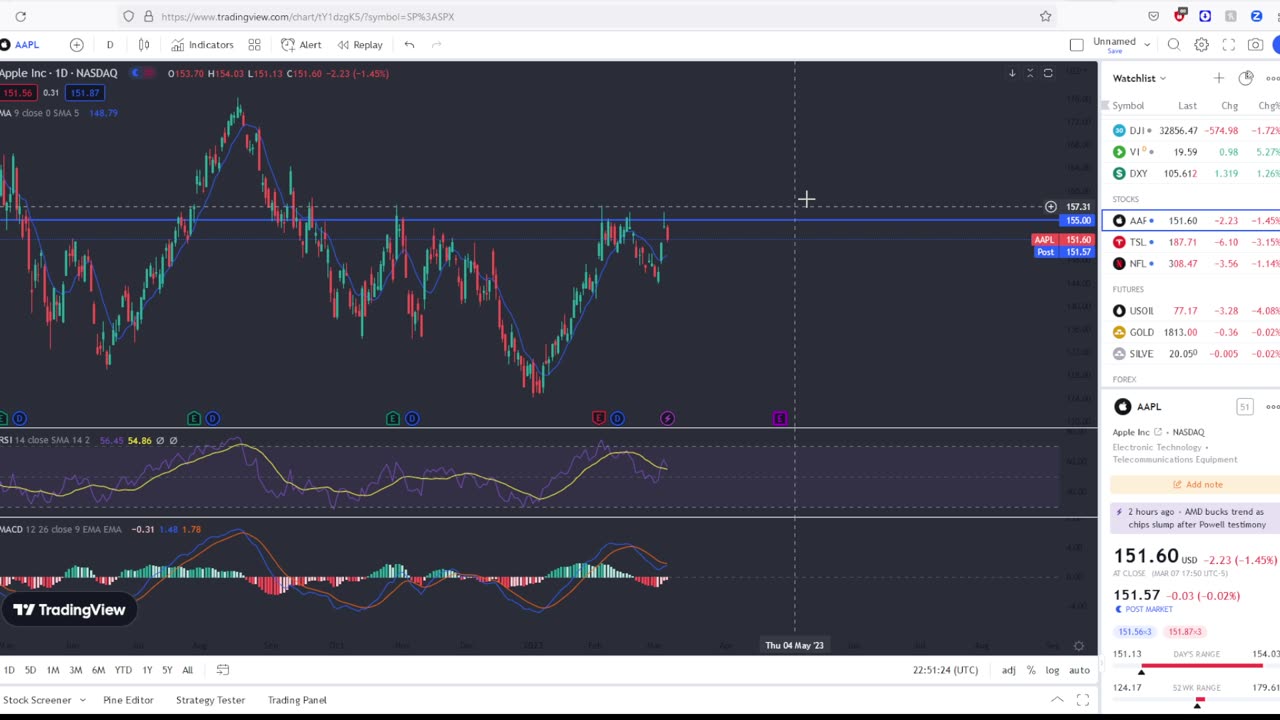Open the Pine Editor tab
Viewport: 1280px width, 720px height.
128,700
